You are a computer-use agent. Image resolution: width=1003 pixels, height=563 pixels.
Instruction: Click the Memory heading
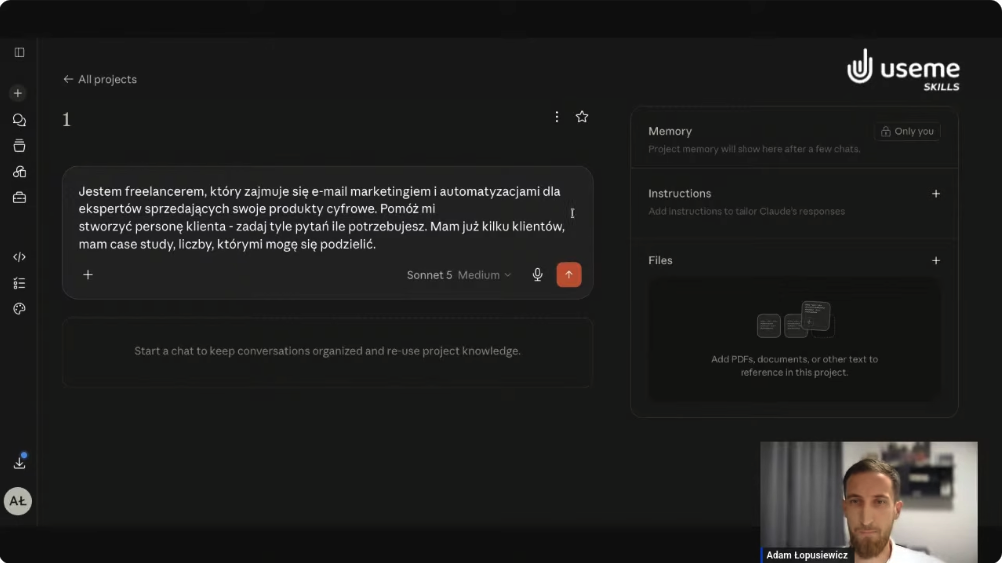click(670, 131)
